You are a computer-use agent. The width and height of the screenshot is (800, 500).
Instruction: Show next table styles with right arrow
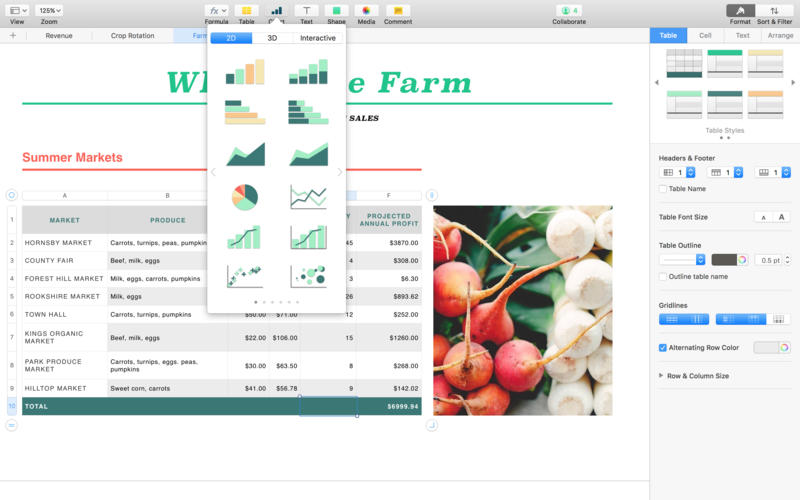point(793,82)
